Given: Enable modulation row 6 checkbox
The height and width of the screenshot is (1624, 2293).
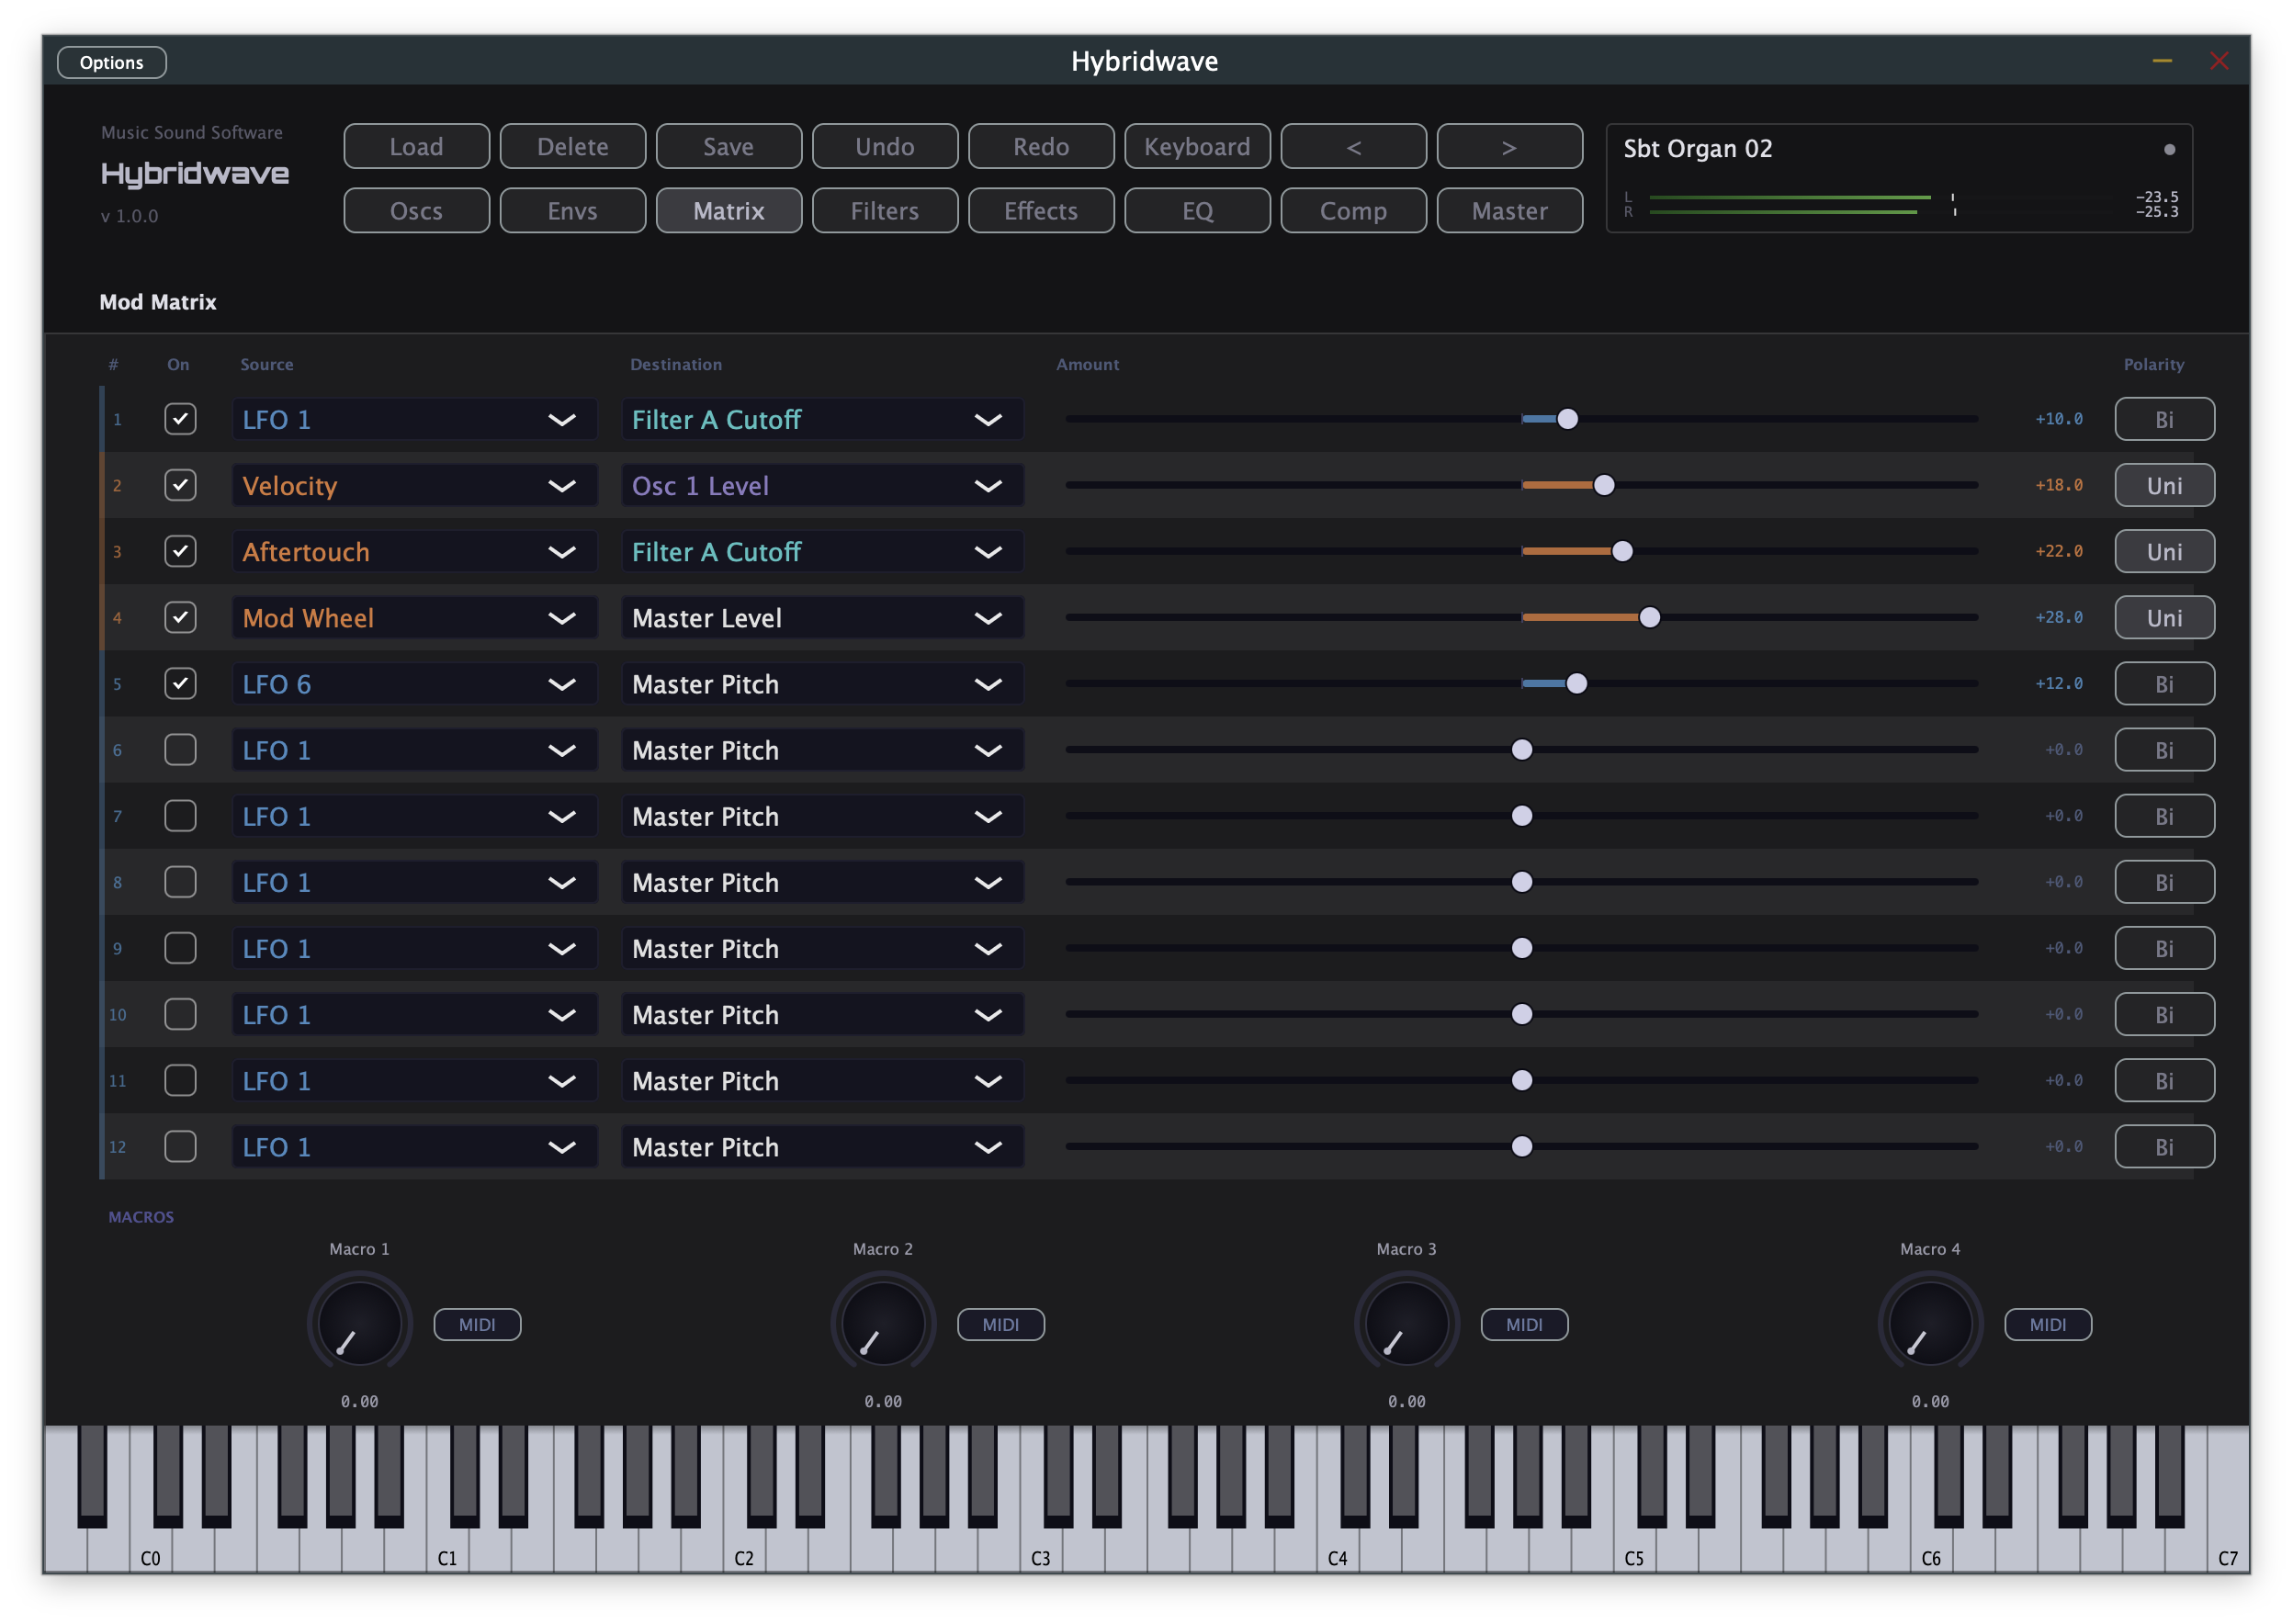Looking at the screenshot, I should click(180, 749).
